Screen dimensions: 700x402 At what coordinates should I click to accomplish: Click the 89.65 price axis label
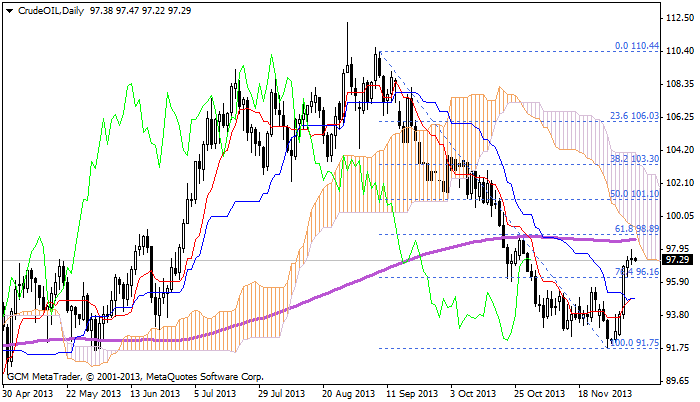tap(677, 379)
